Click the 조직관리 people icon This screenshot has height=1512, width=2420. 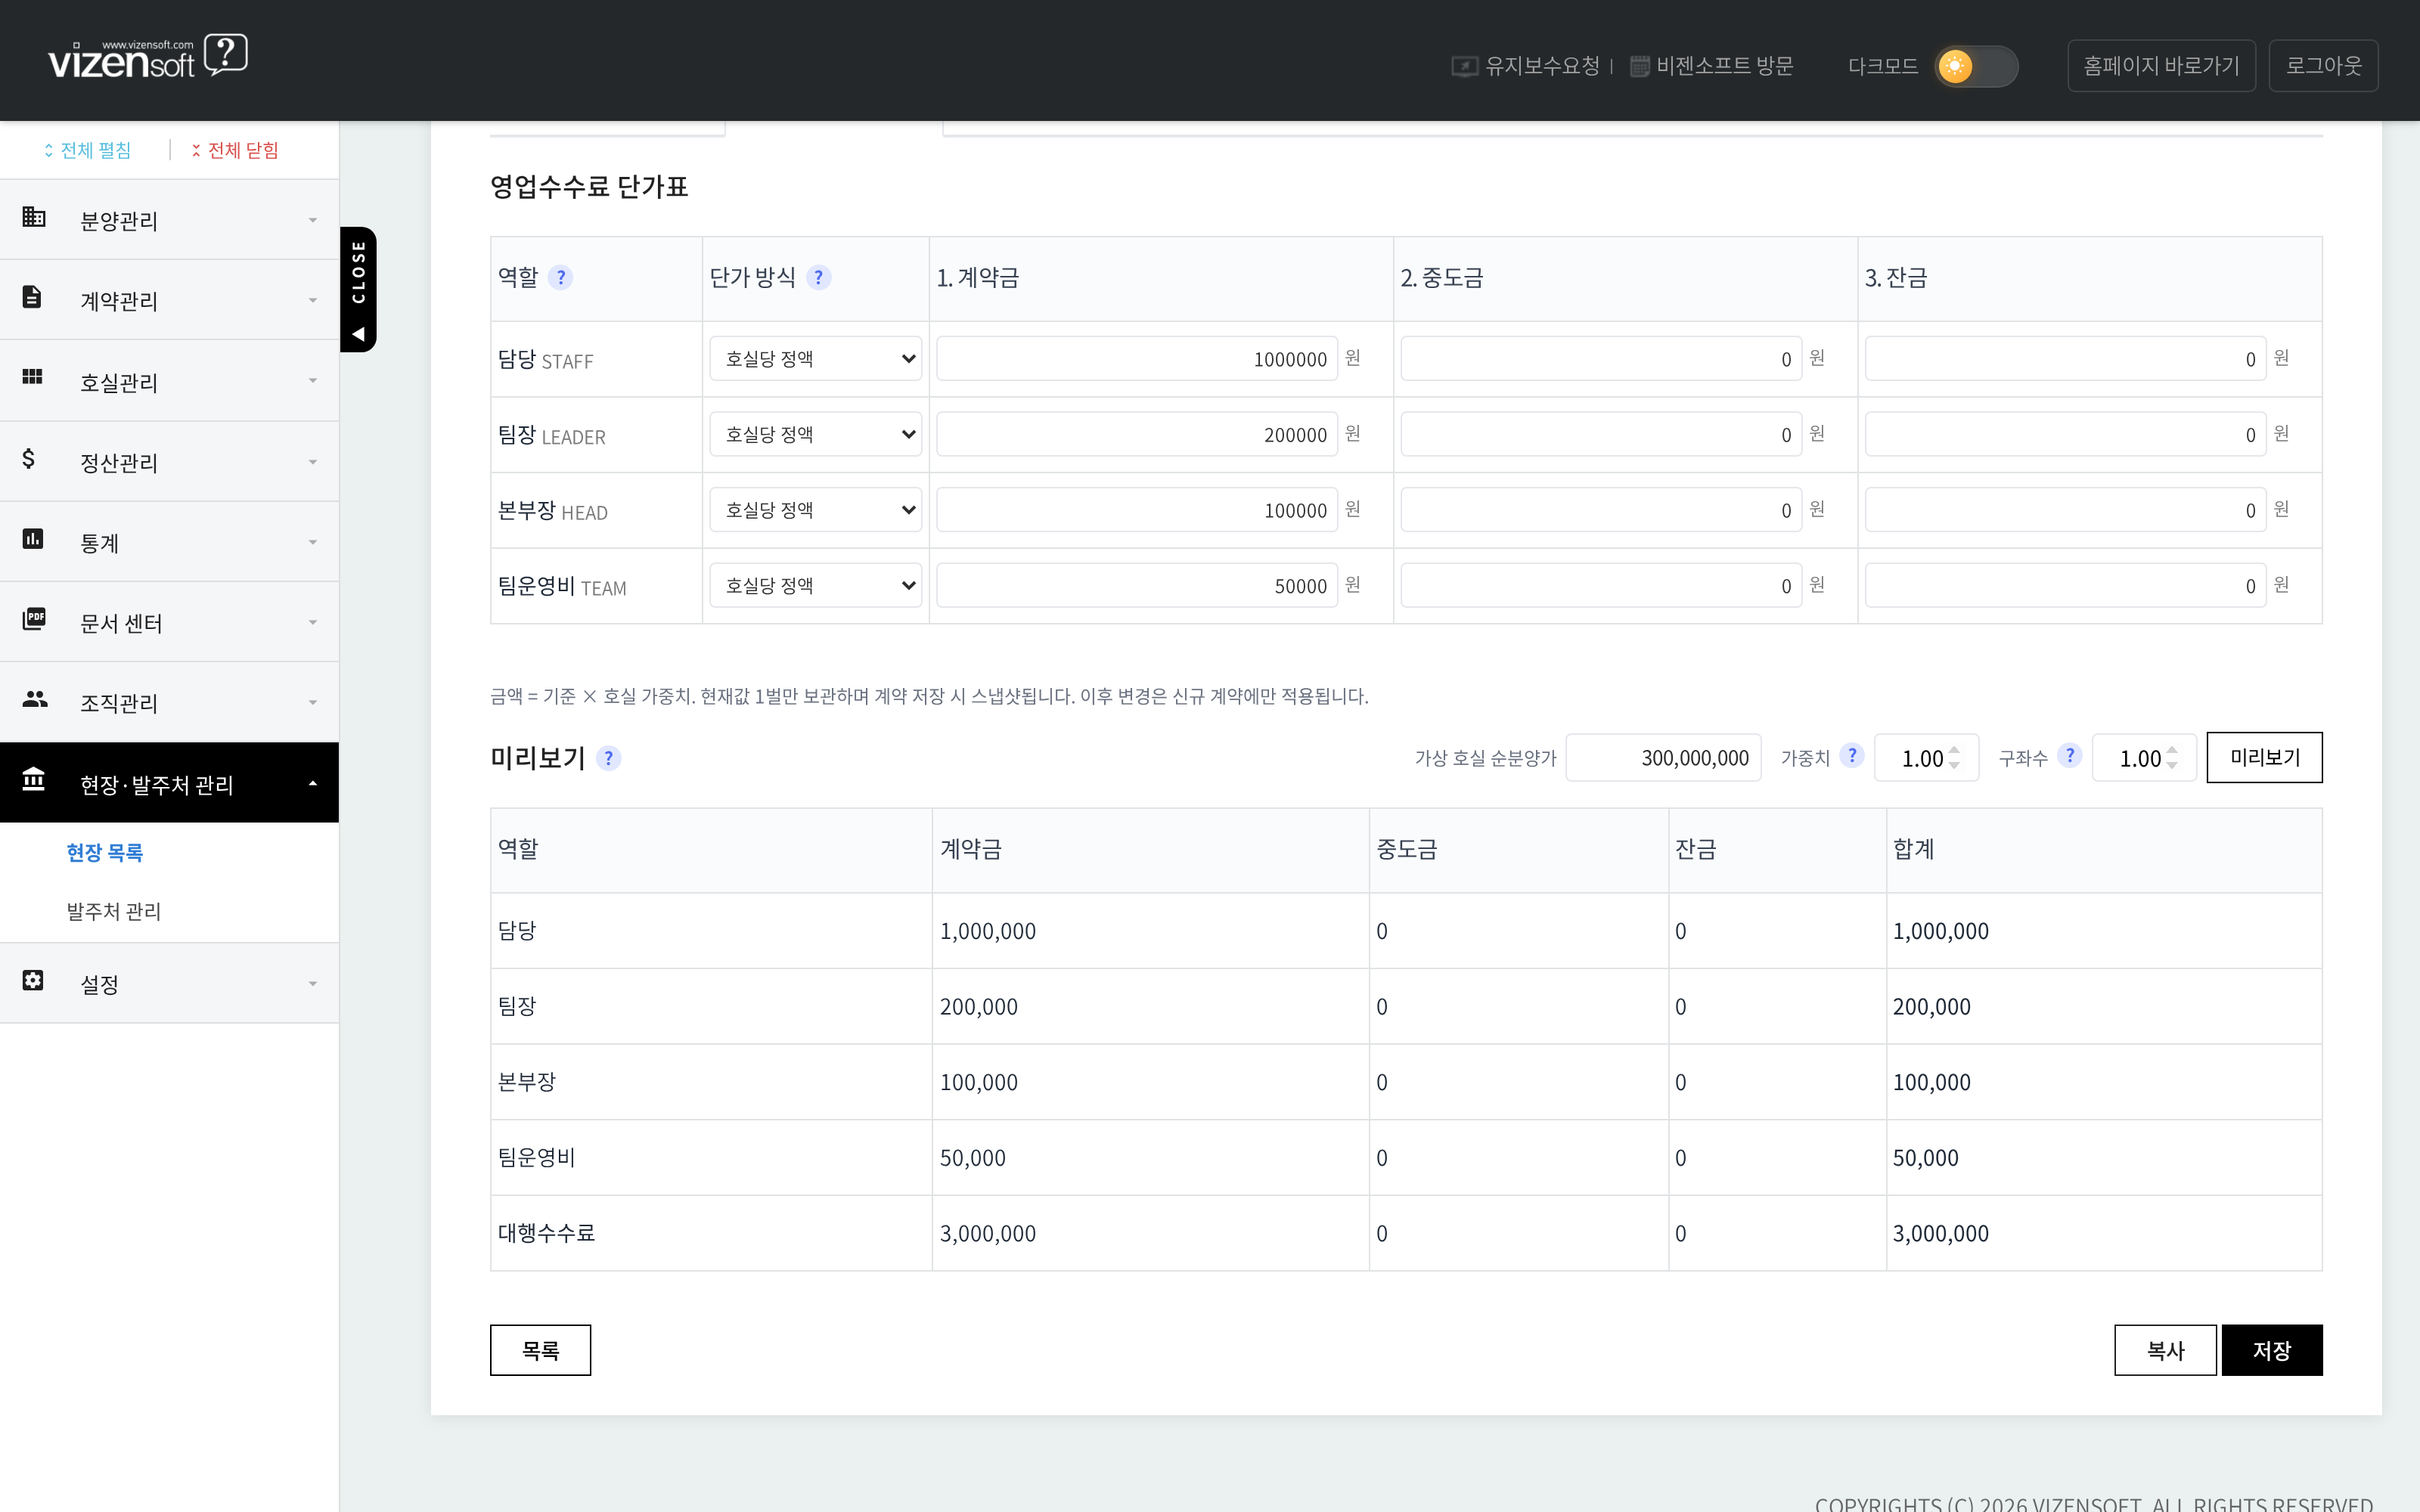point(34,699)
